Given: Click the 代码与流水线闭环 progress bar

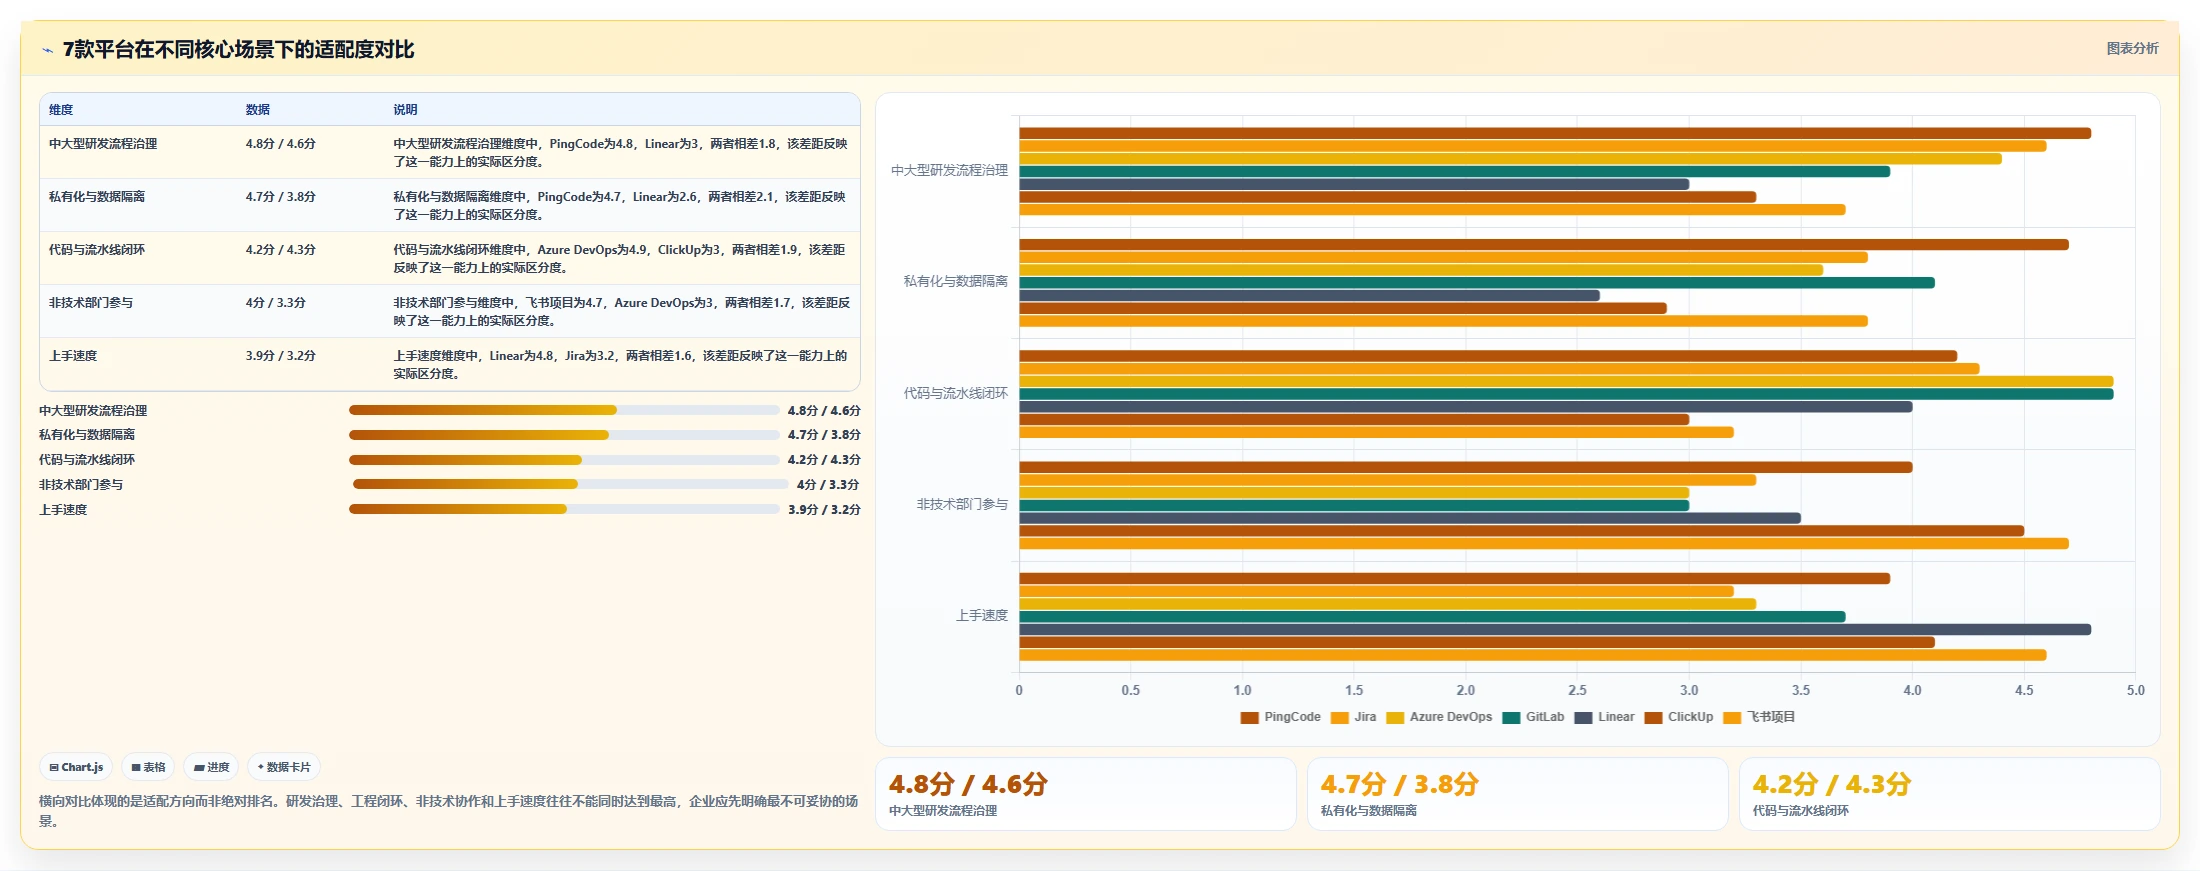Looking at the screenshot, I should pyautogui.click(x=564, y=460).
